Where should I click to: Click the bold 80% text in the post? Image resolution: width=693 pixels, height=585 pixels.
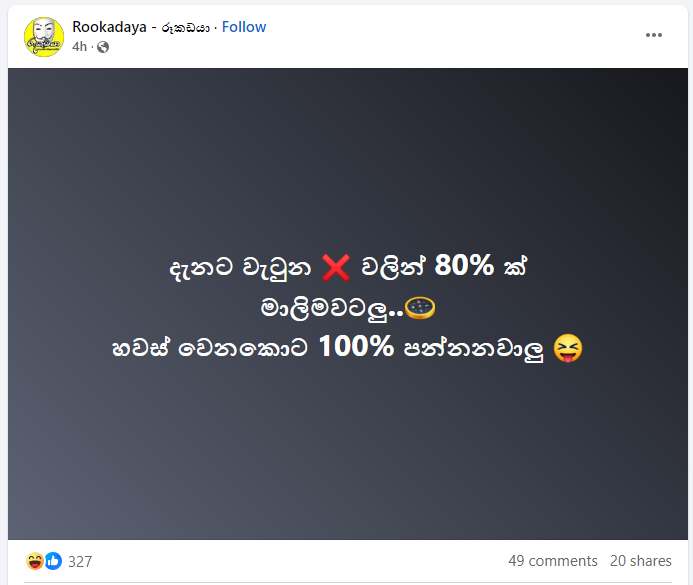(464, 265)
